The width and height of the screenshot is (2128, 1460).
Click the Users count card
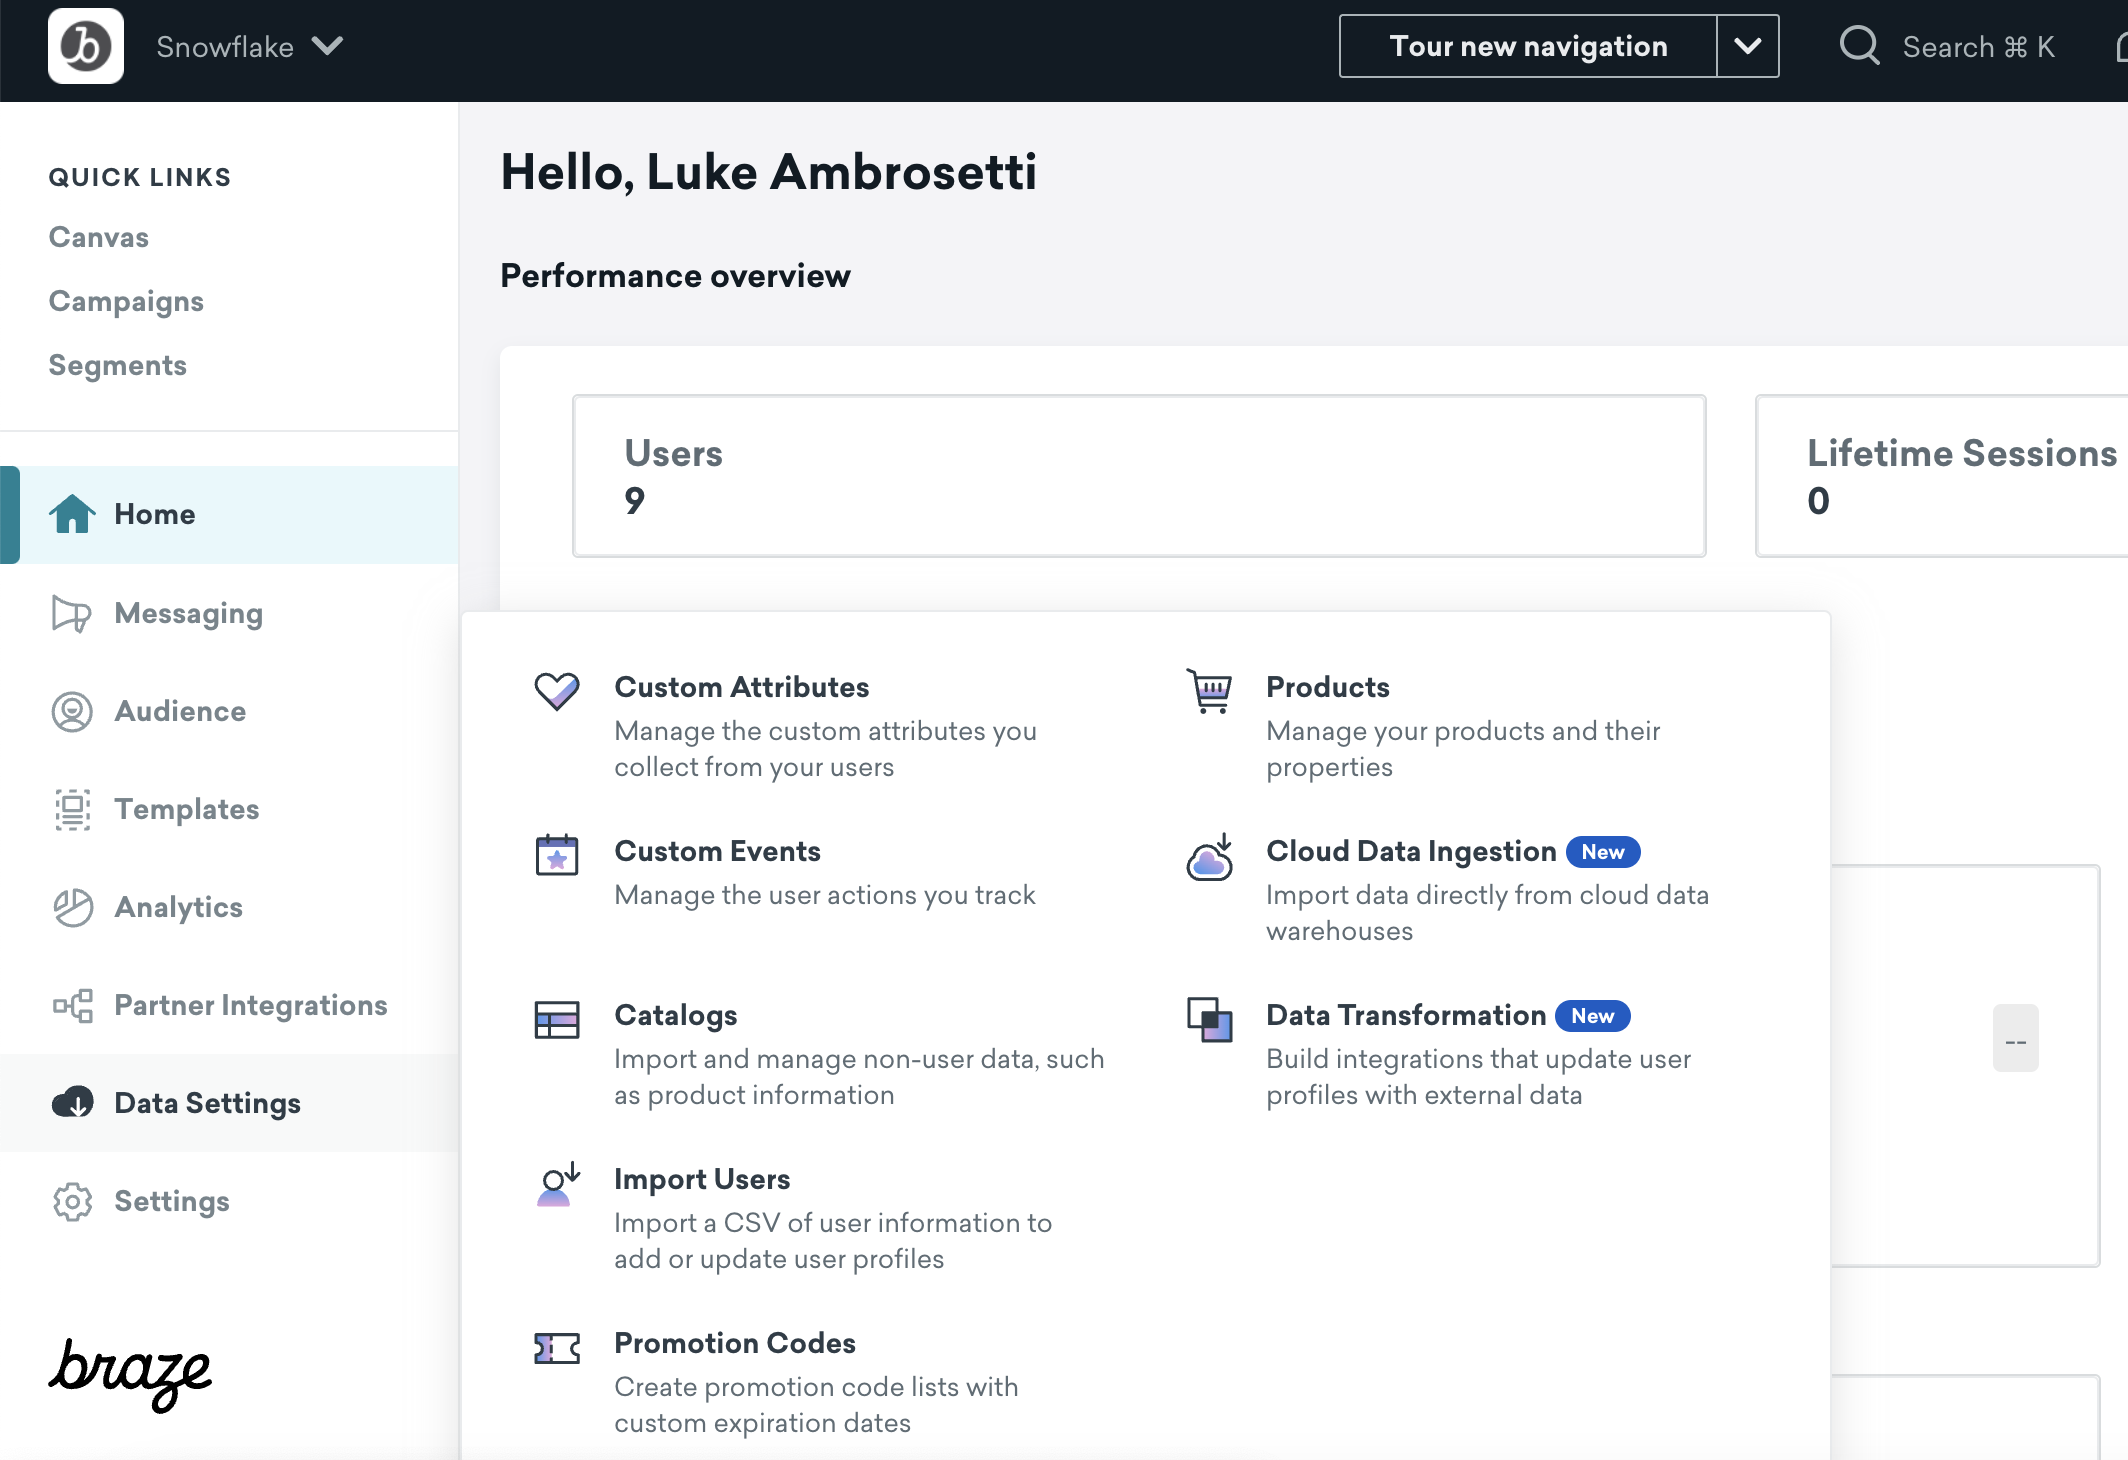[1138, 476]
